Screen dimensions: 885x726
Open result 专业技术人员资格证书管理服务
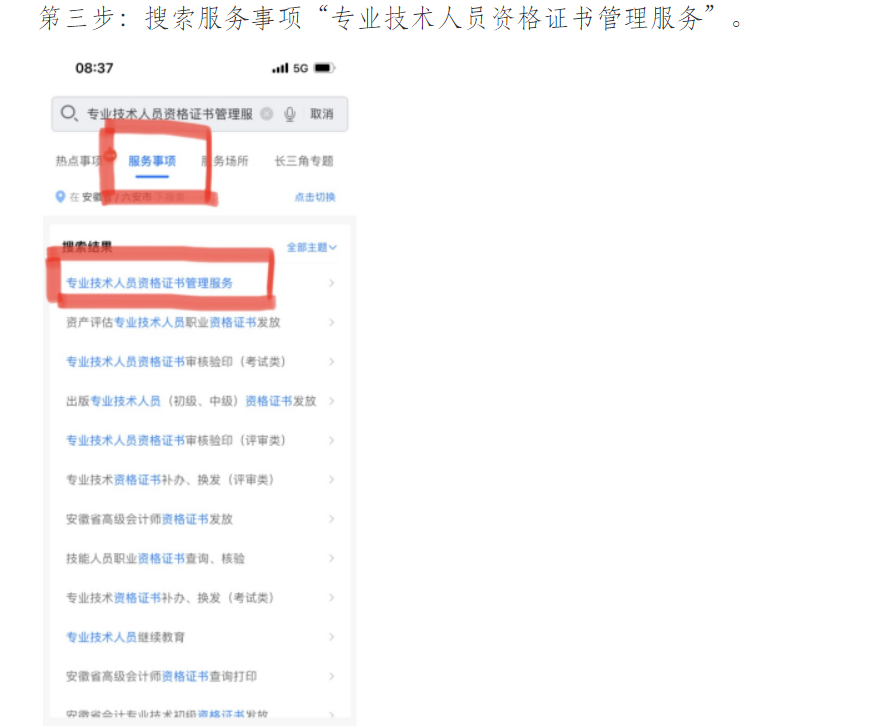[150, 283]
